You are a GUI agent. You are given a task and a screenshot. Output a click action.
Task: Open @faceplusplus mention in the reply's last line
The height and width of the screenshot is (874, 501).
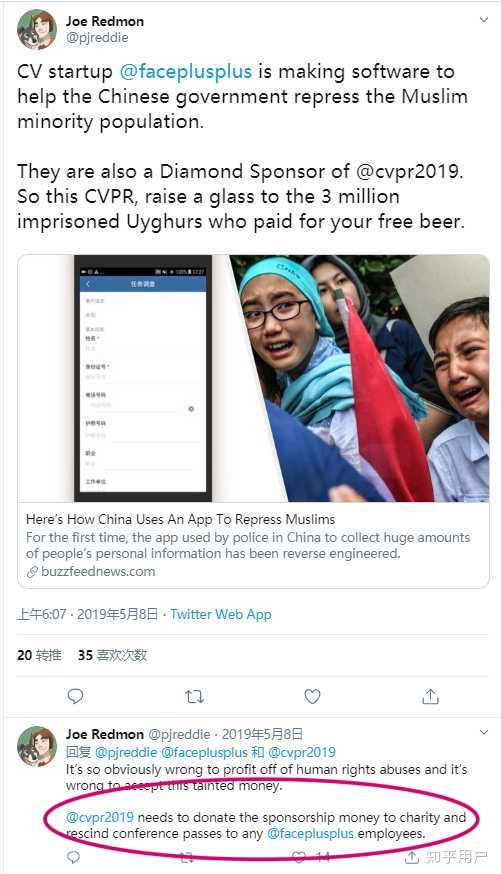click(310, 834)
